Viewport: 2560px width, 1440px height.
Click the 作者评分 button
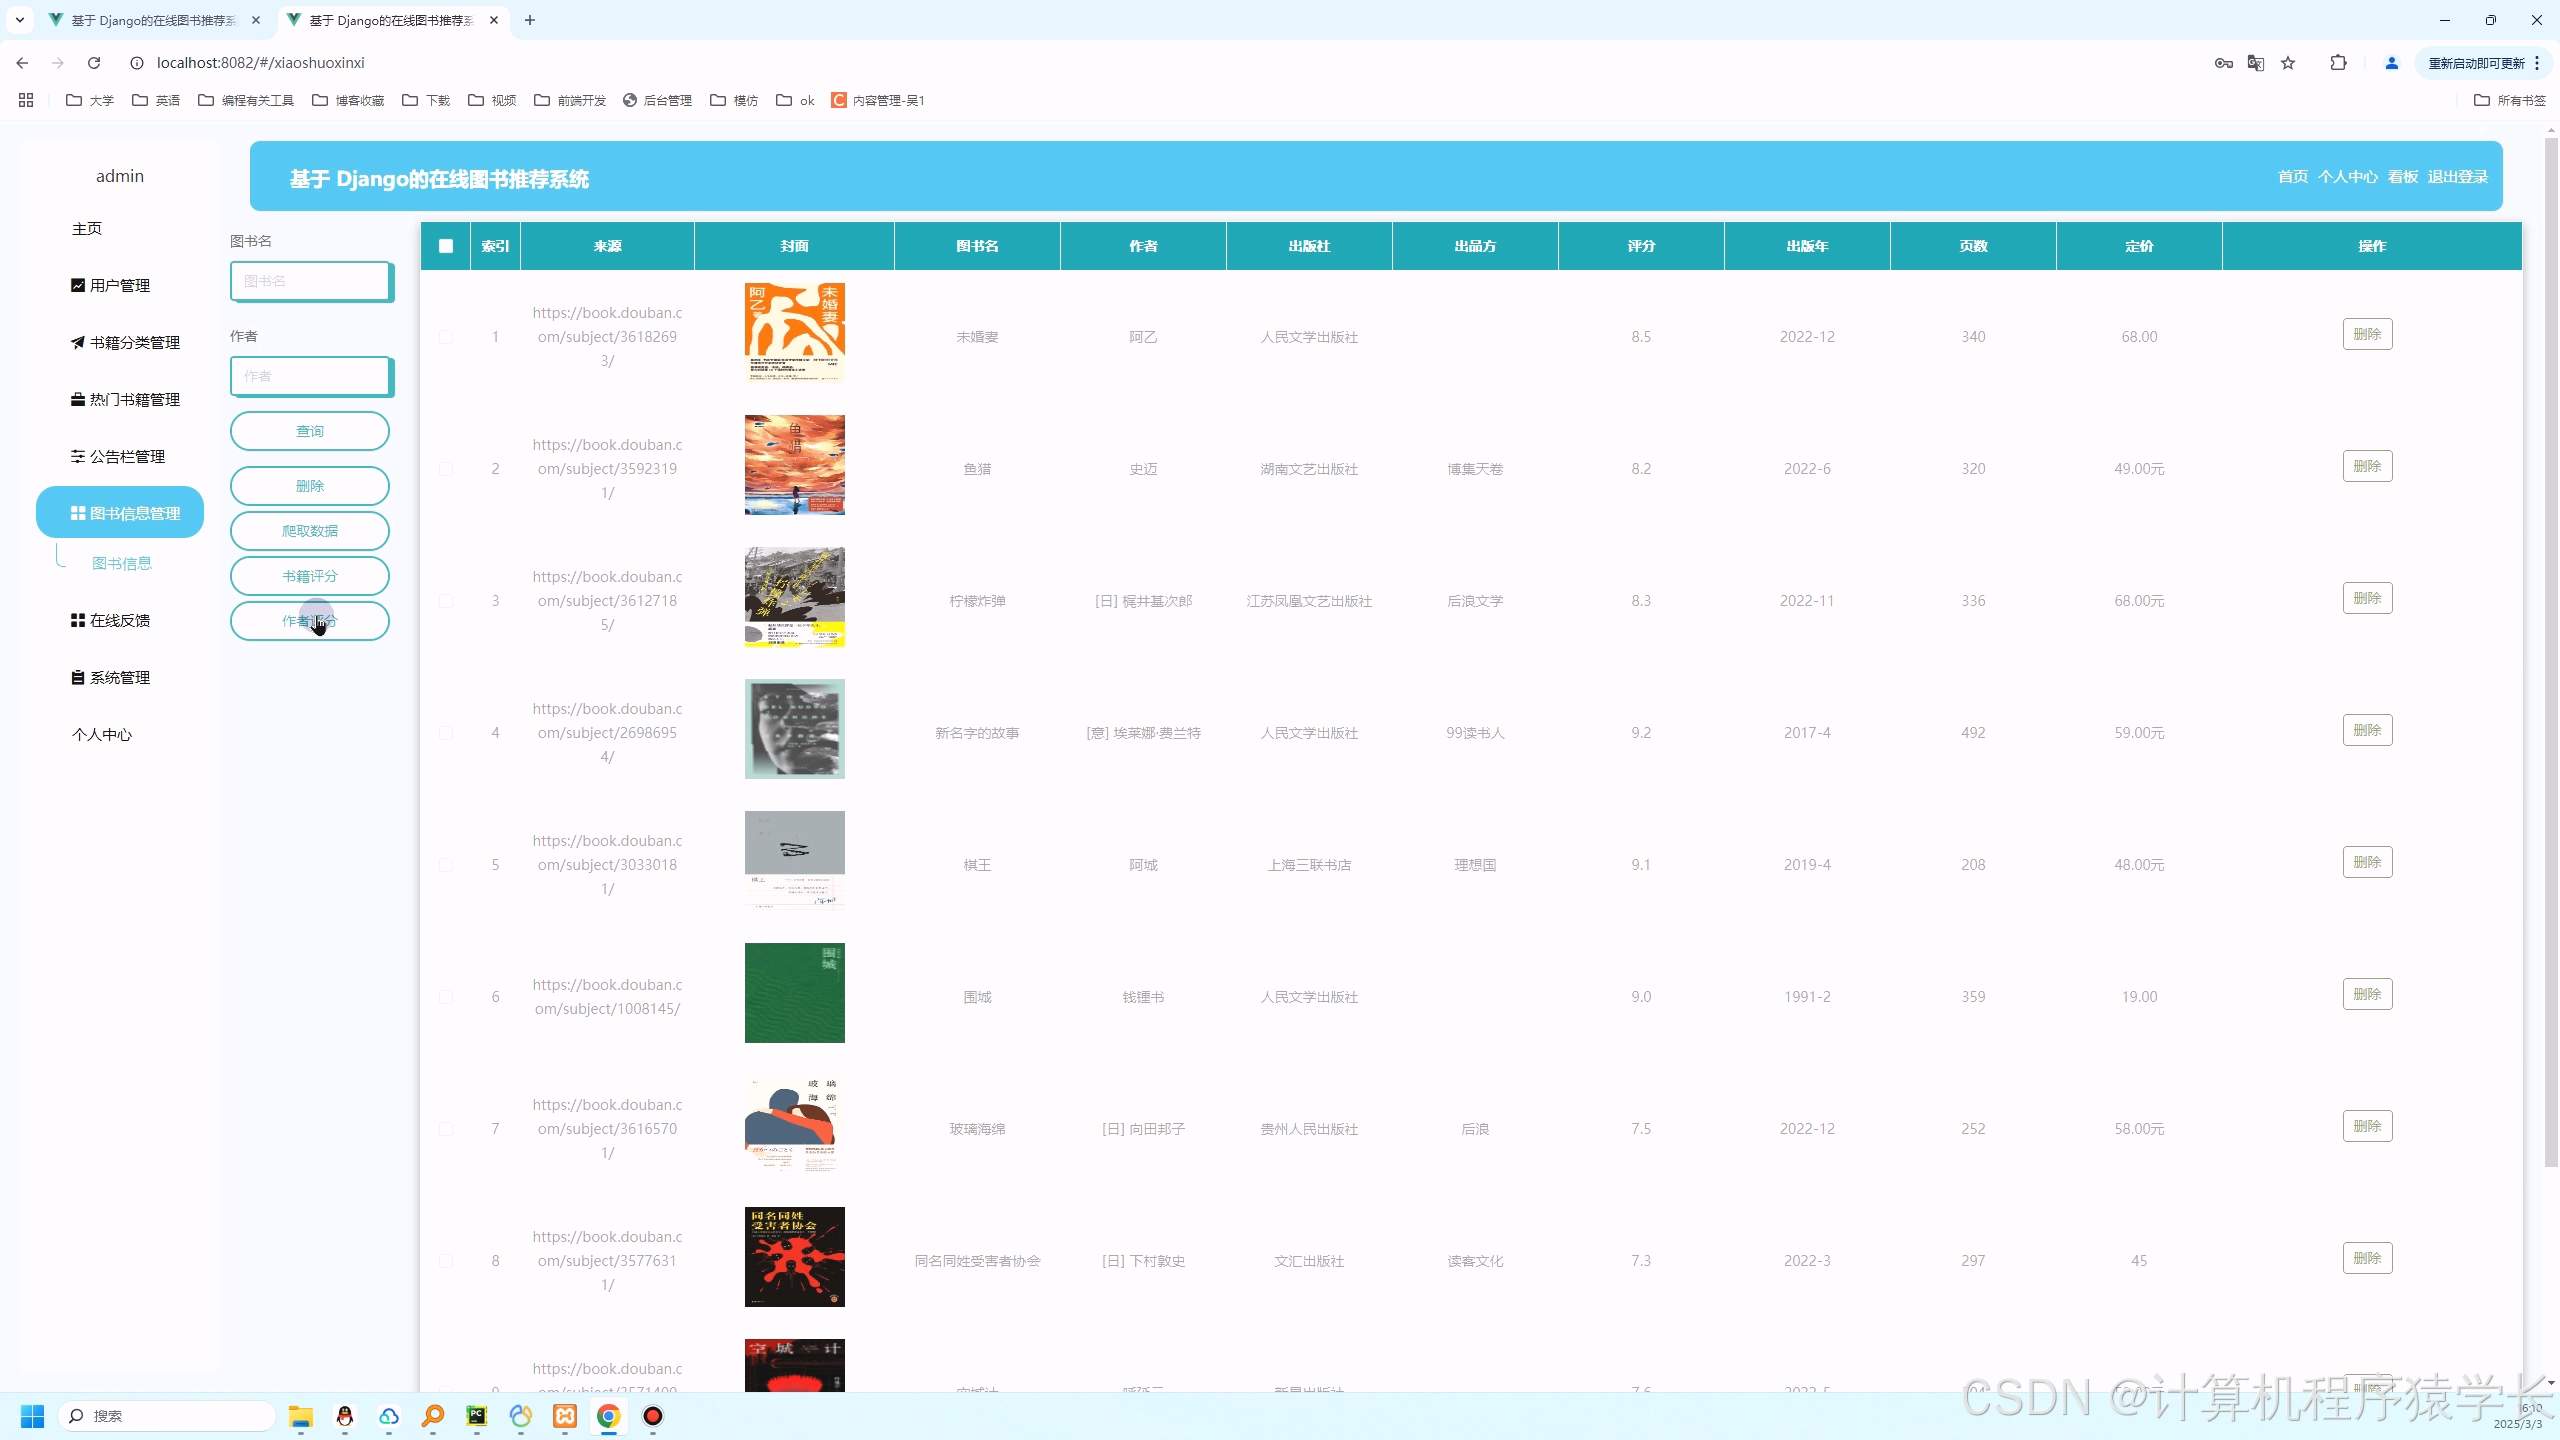click(310, 621)
